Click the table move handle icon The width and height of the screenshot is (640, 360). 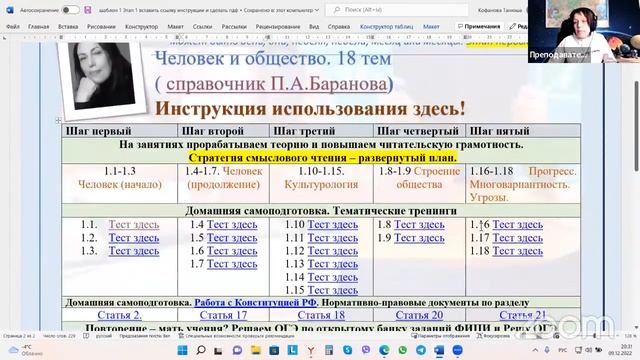coord(58,120)
